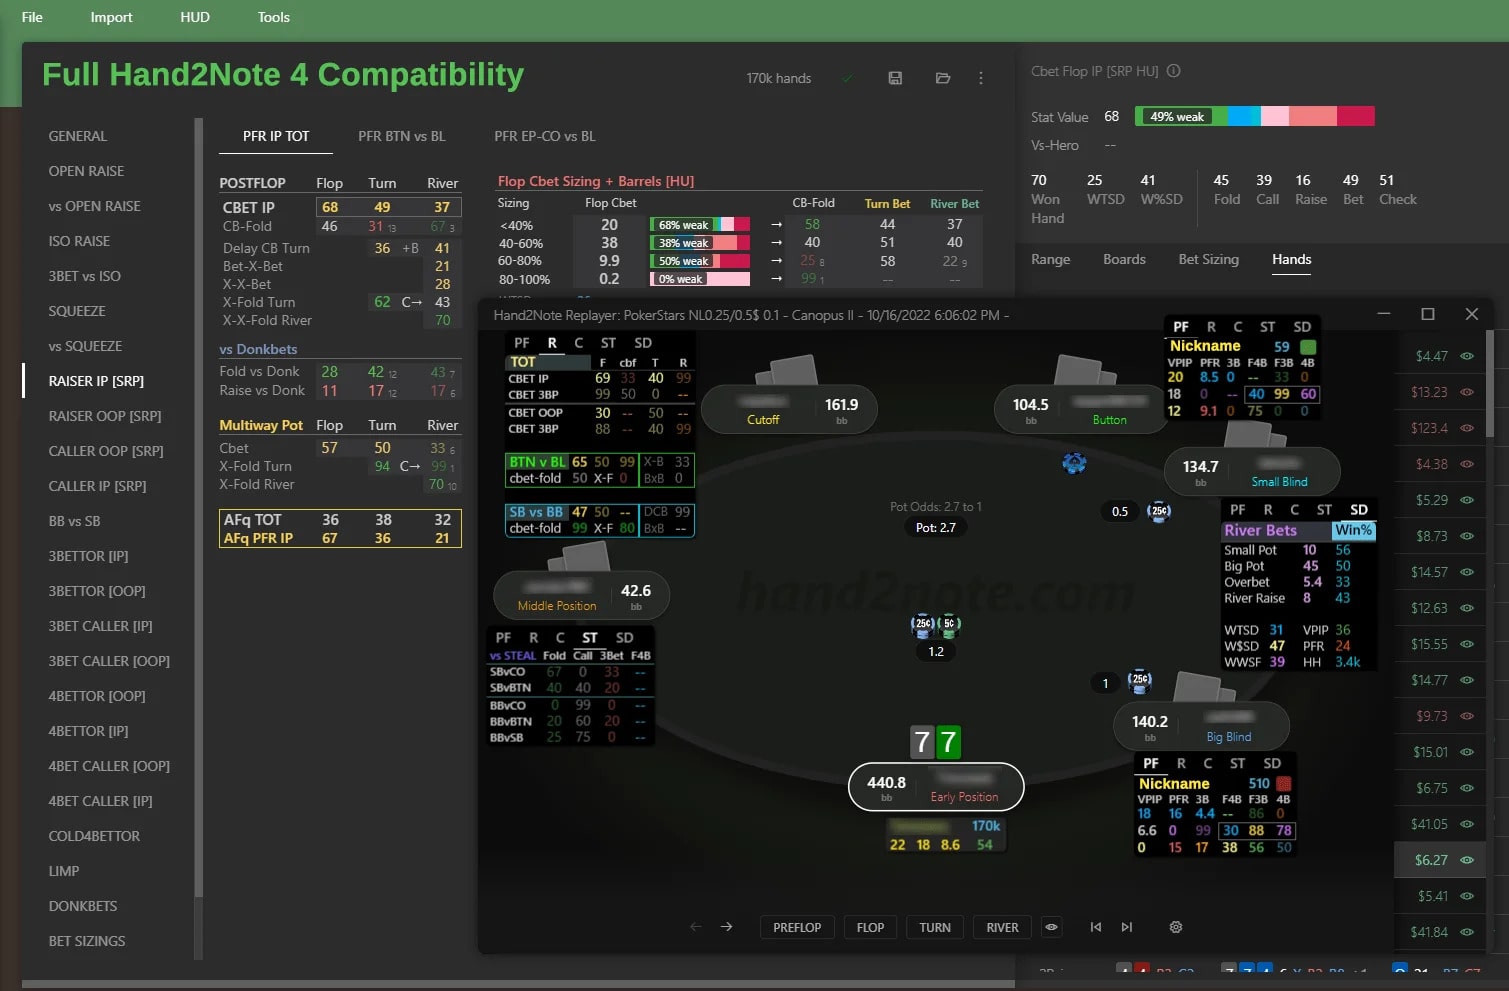The height and width of the screenshot is (991, 1509).
Task: Open the Bet Sizing tab
Action: point(1208,259)
